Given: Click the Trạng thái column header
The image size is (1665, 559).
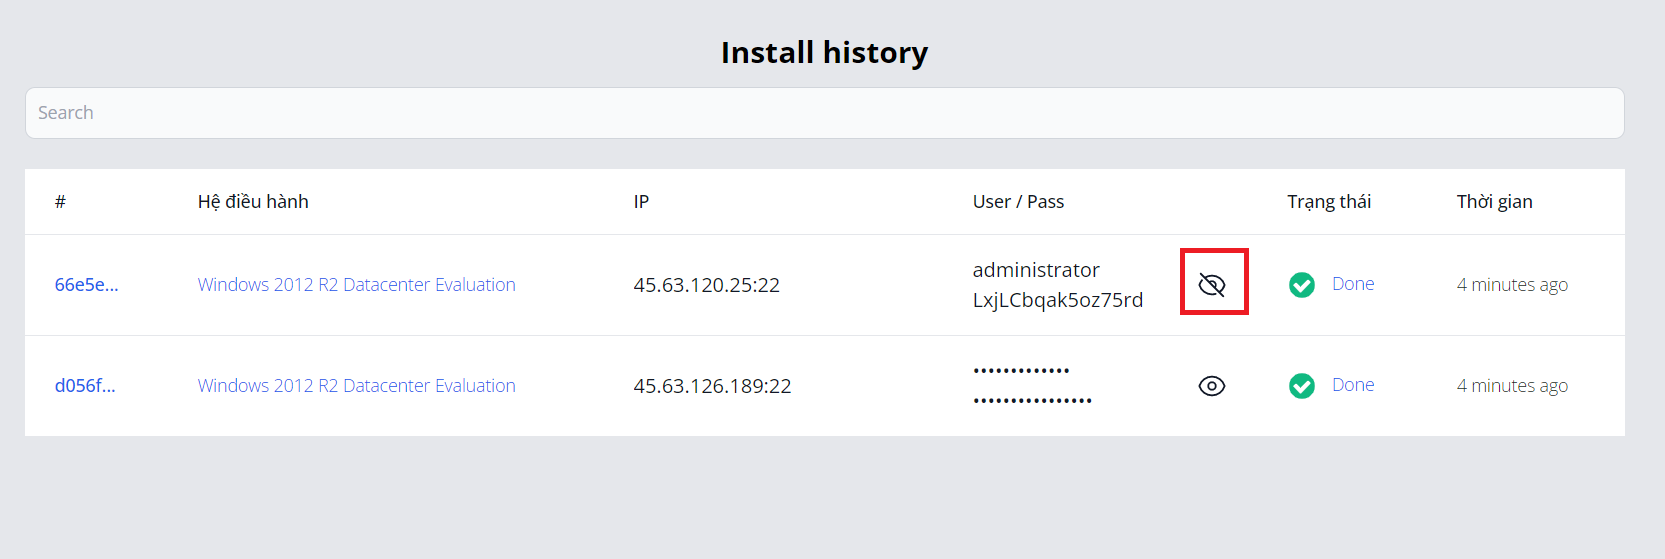Looking at the screenshot, I should tap(1328, 202).
